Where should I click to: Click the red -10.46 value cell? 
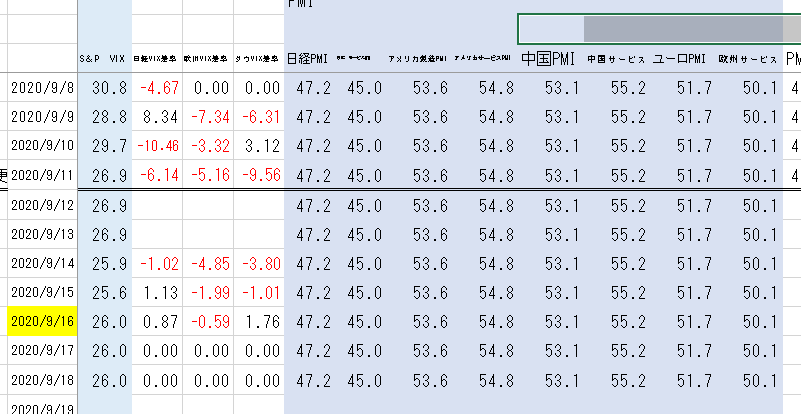pos(157,146)
